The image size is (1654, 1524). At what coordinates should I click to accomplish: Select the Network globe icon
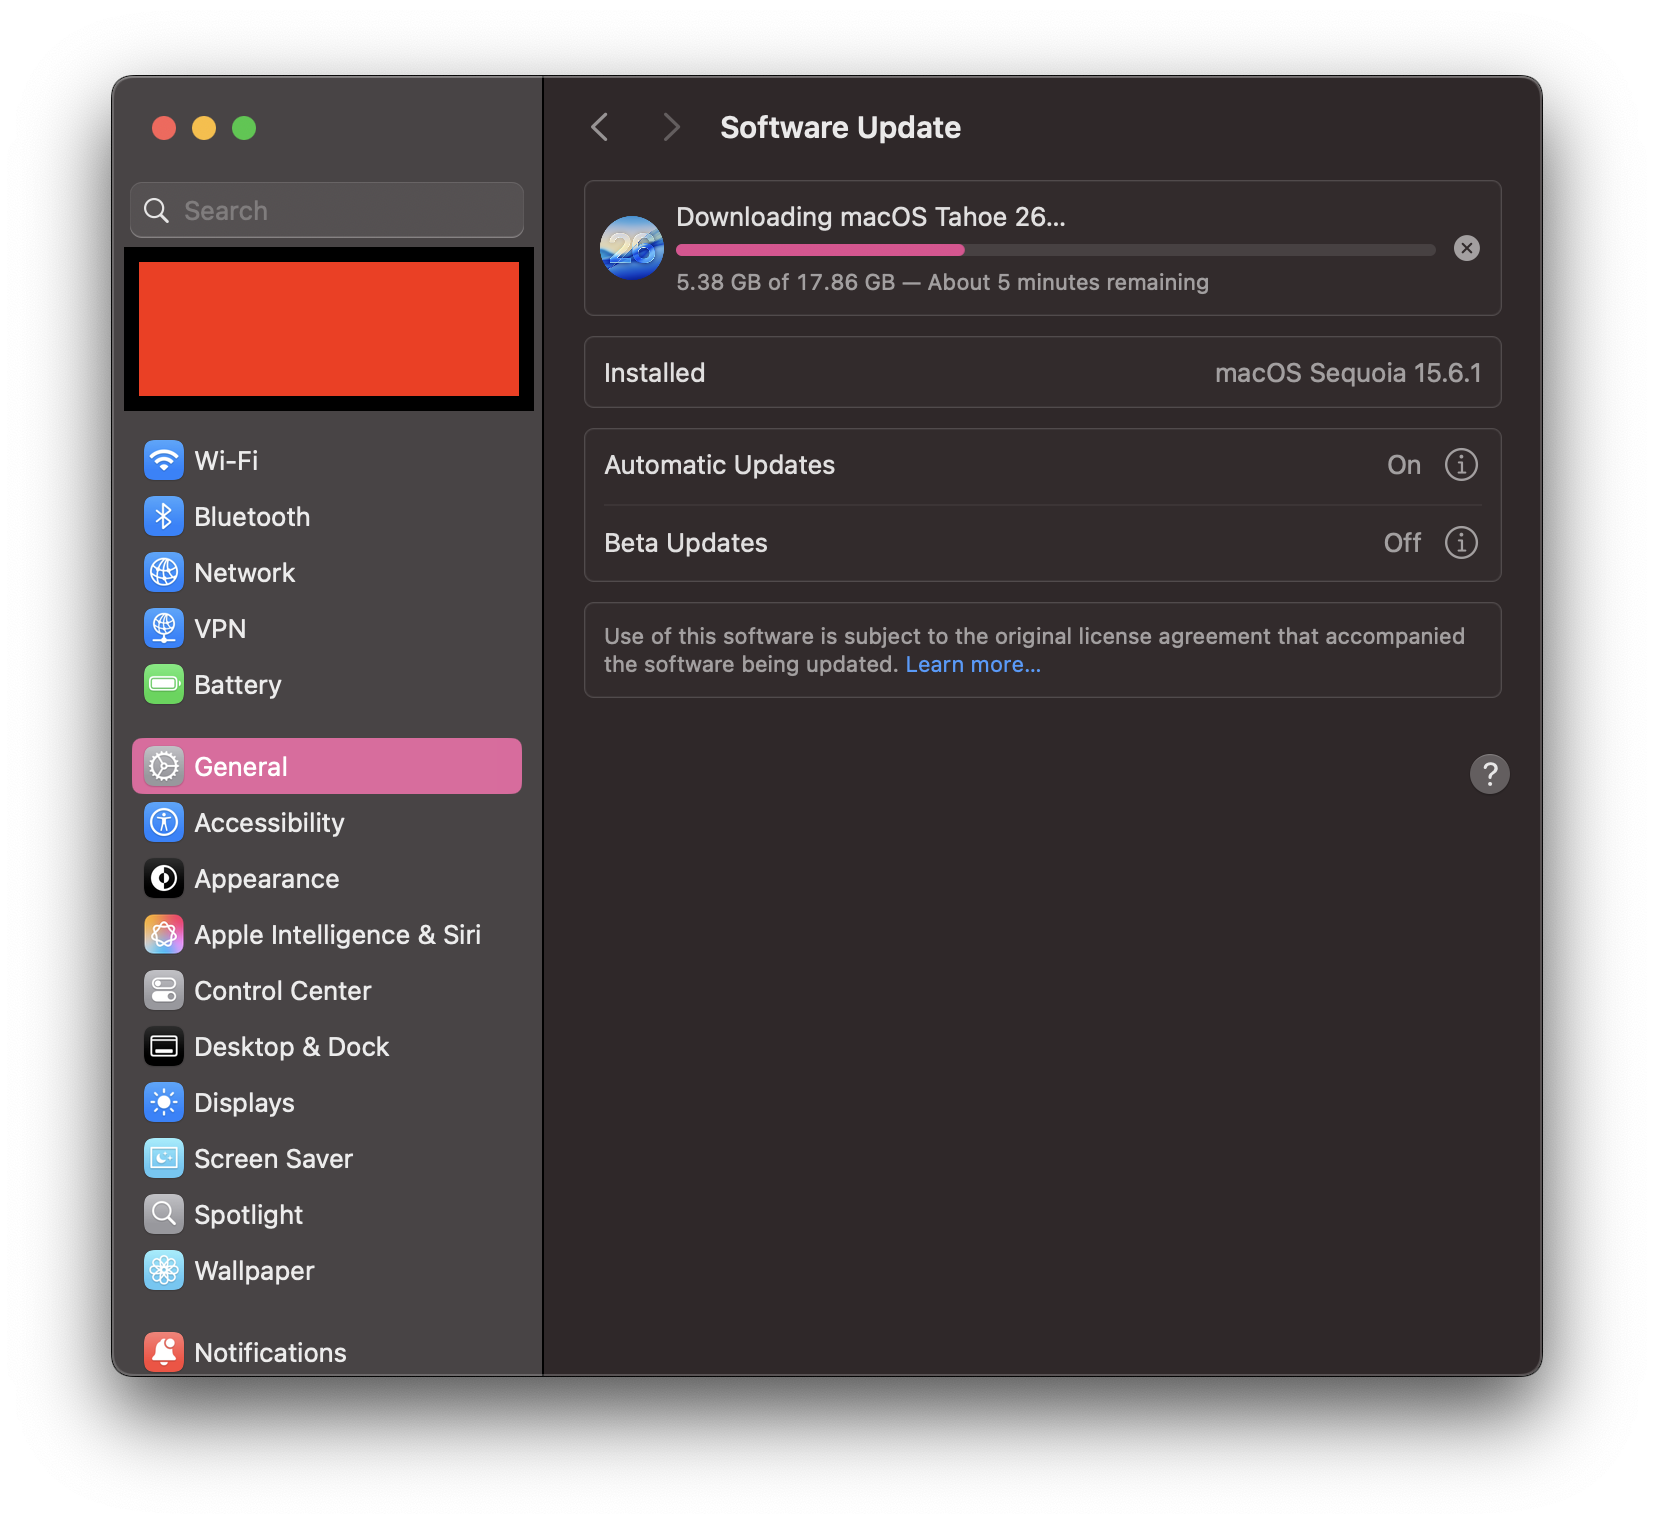(164, 573)
